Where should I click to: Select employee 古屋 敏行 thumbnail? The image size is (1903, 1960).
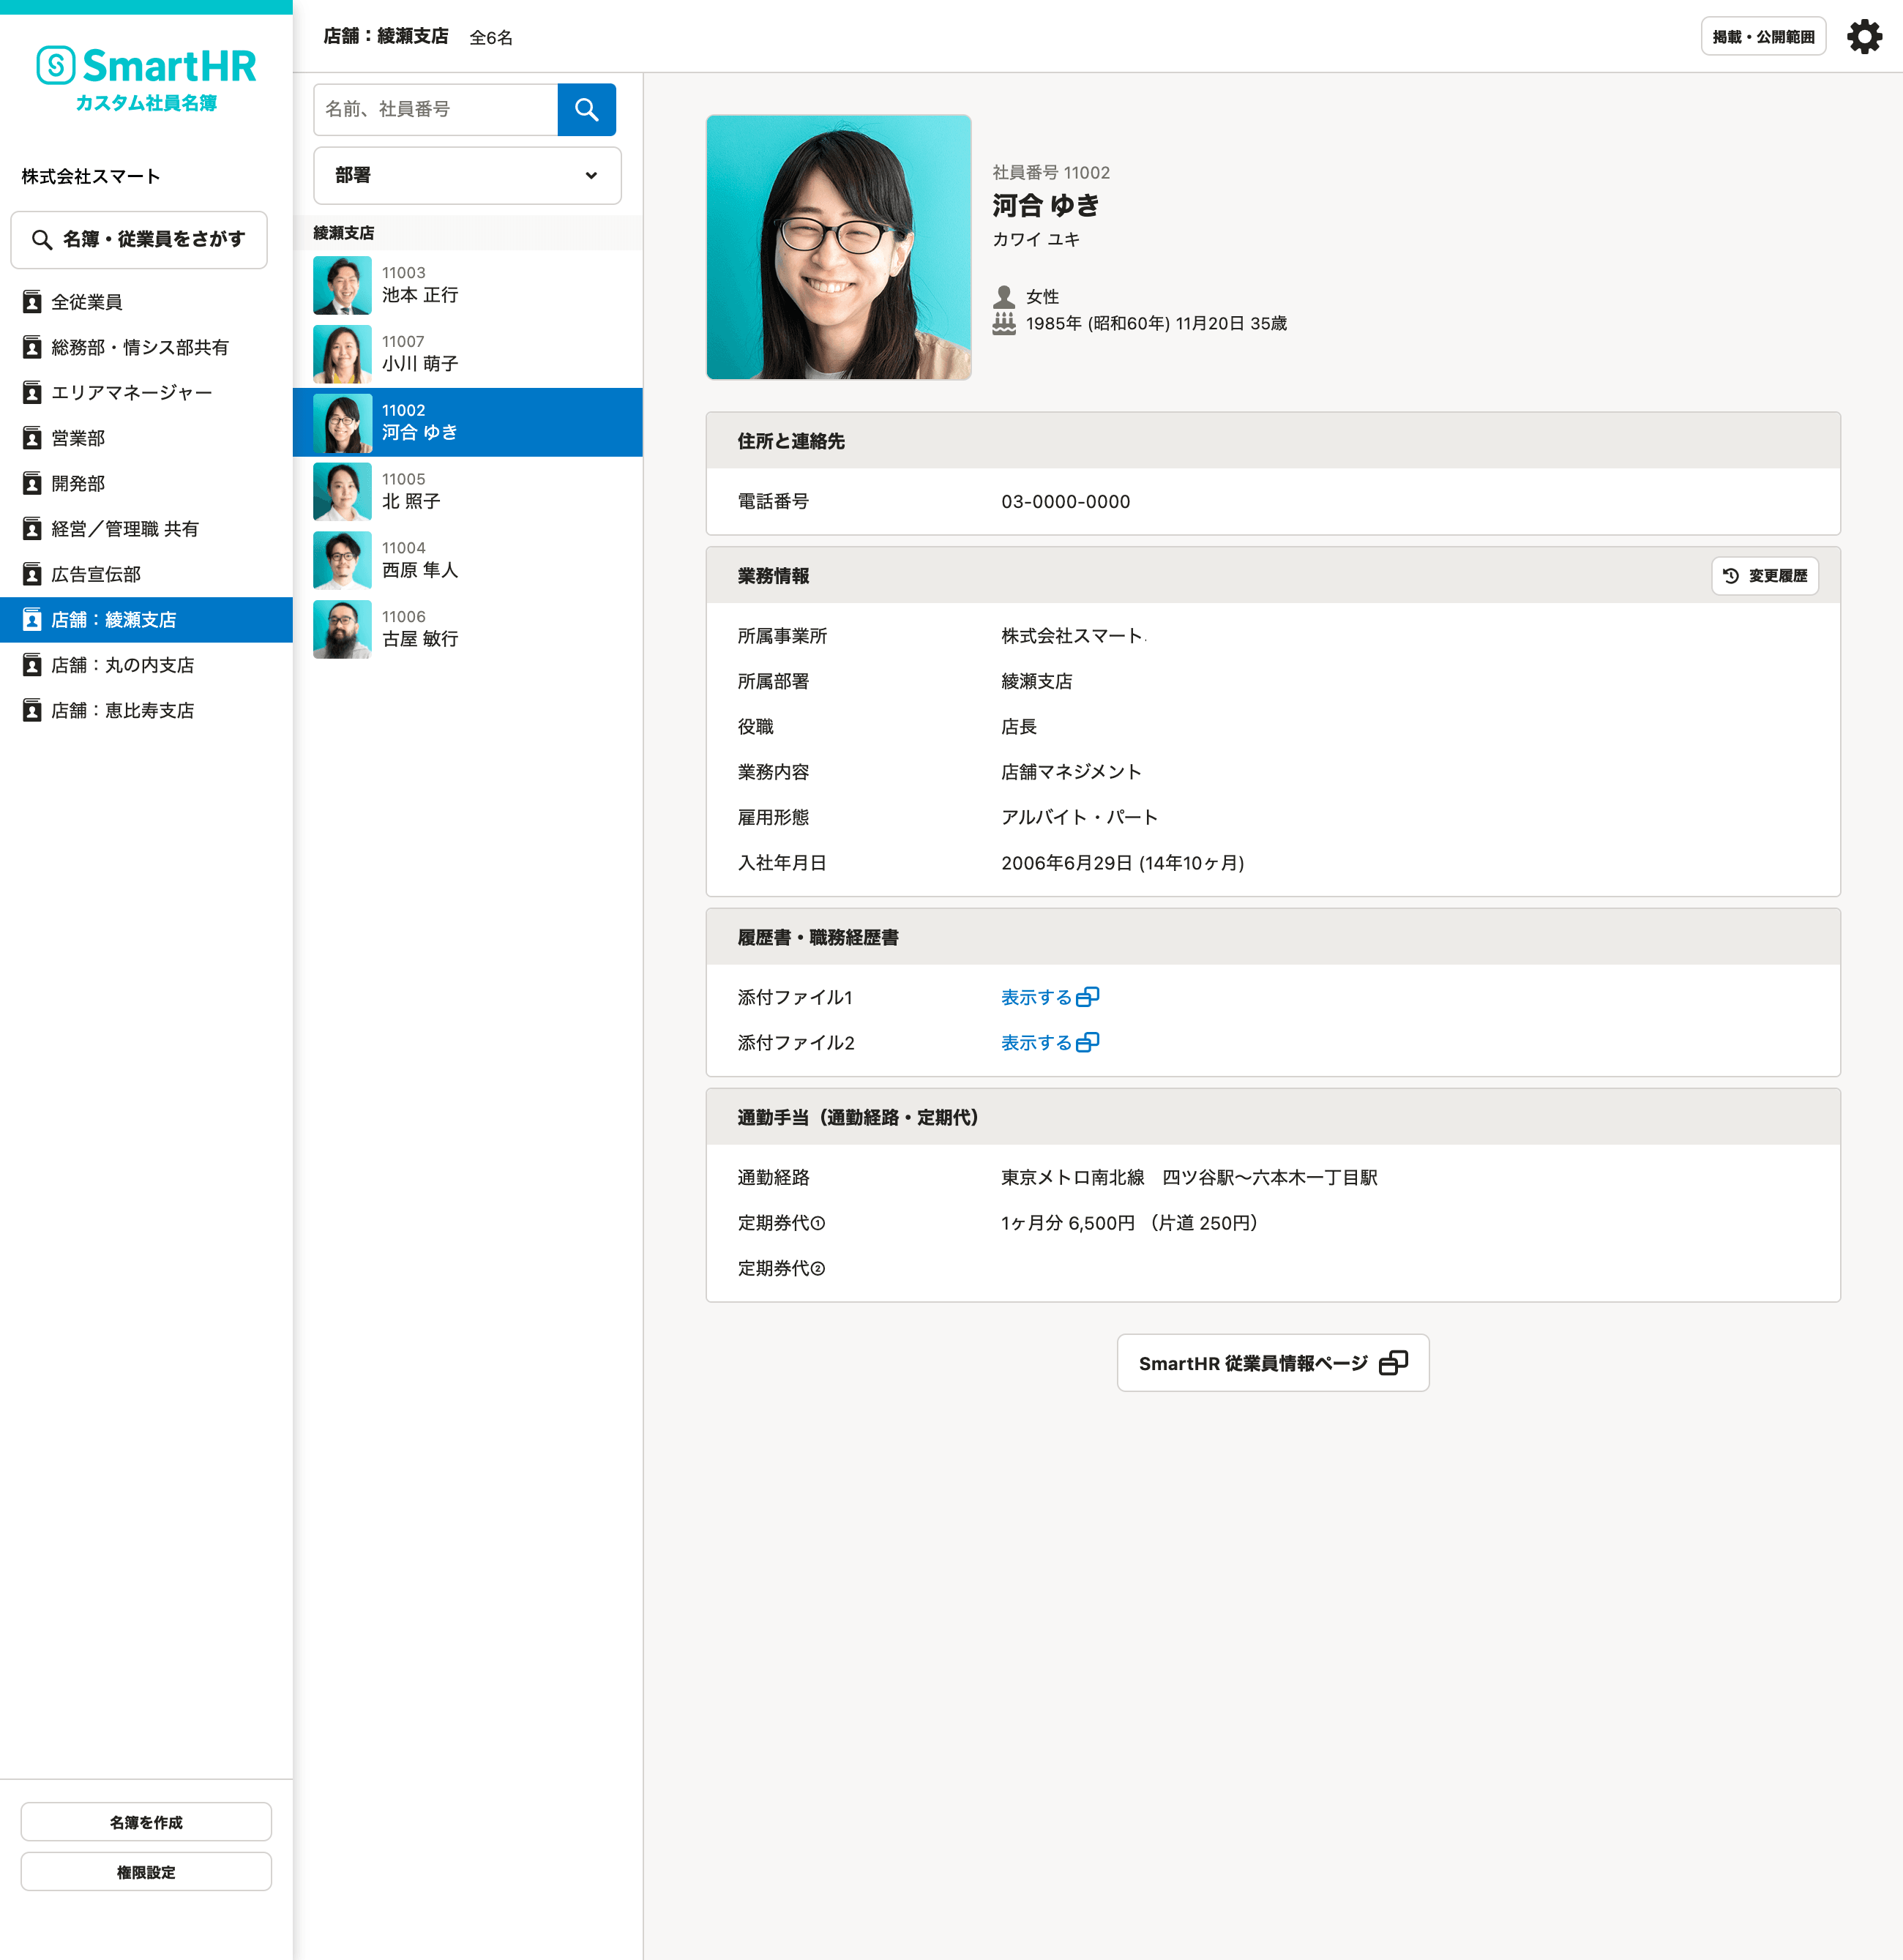coord(342,629)
